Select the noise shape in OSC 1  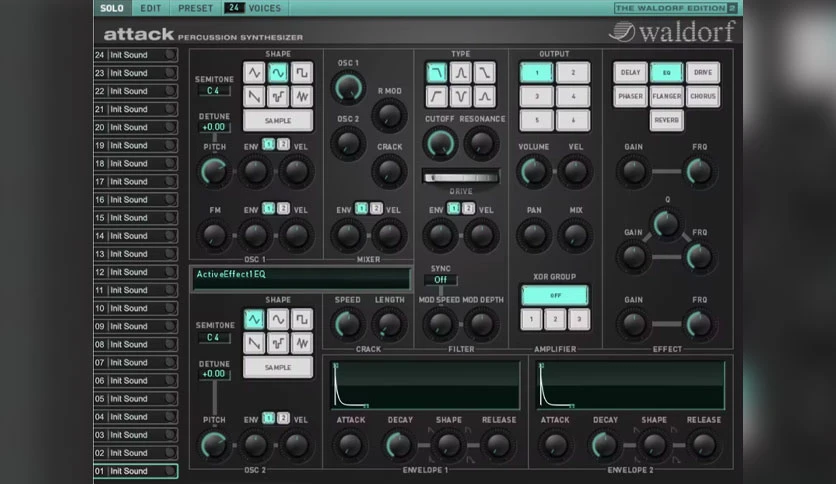[302, 96]
